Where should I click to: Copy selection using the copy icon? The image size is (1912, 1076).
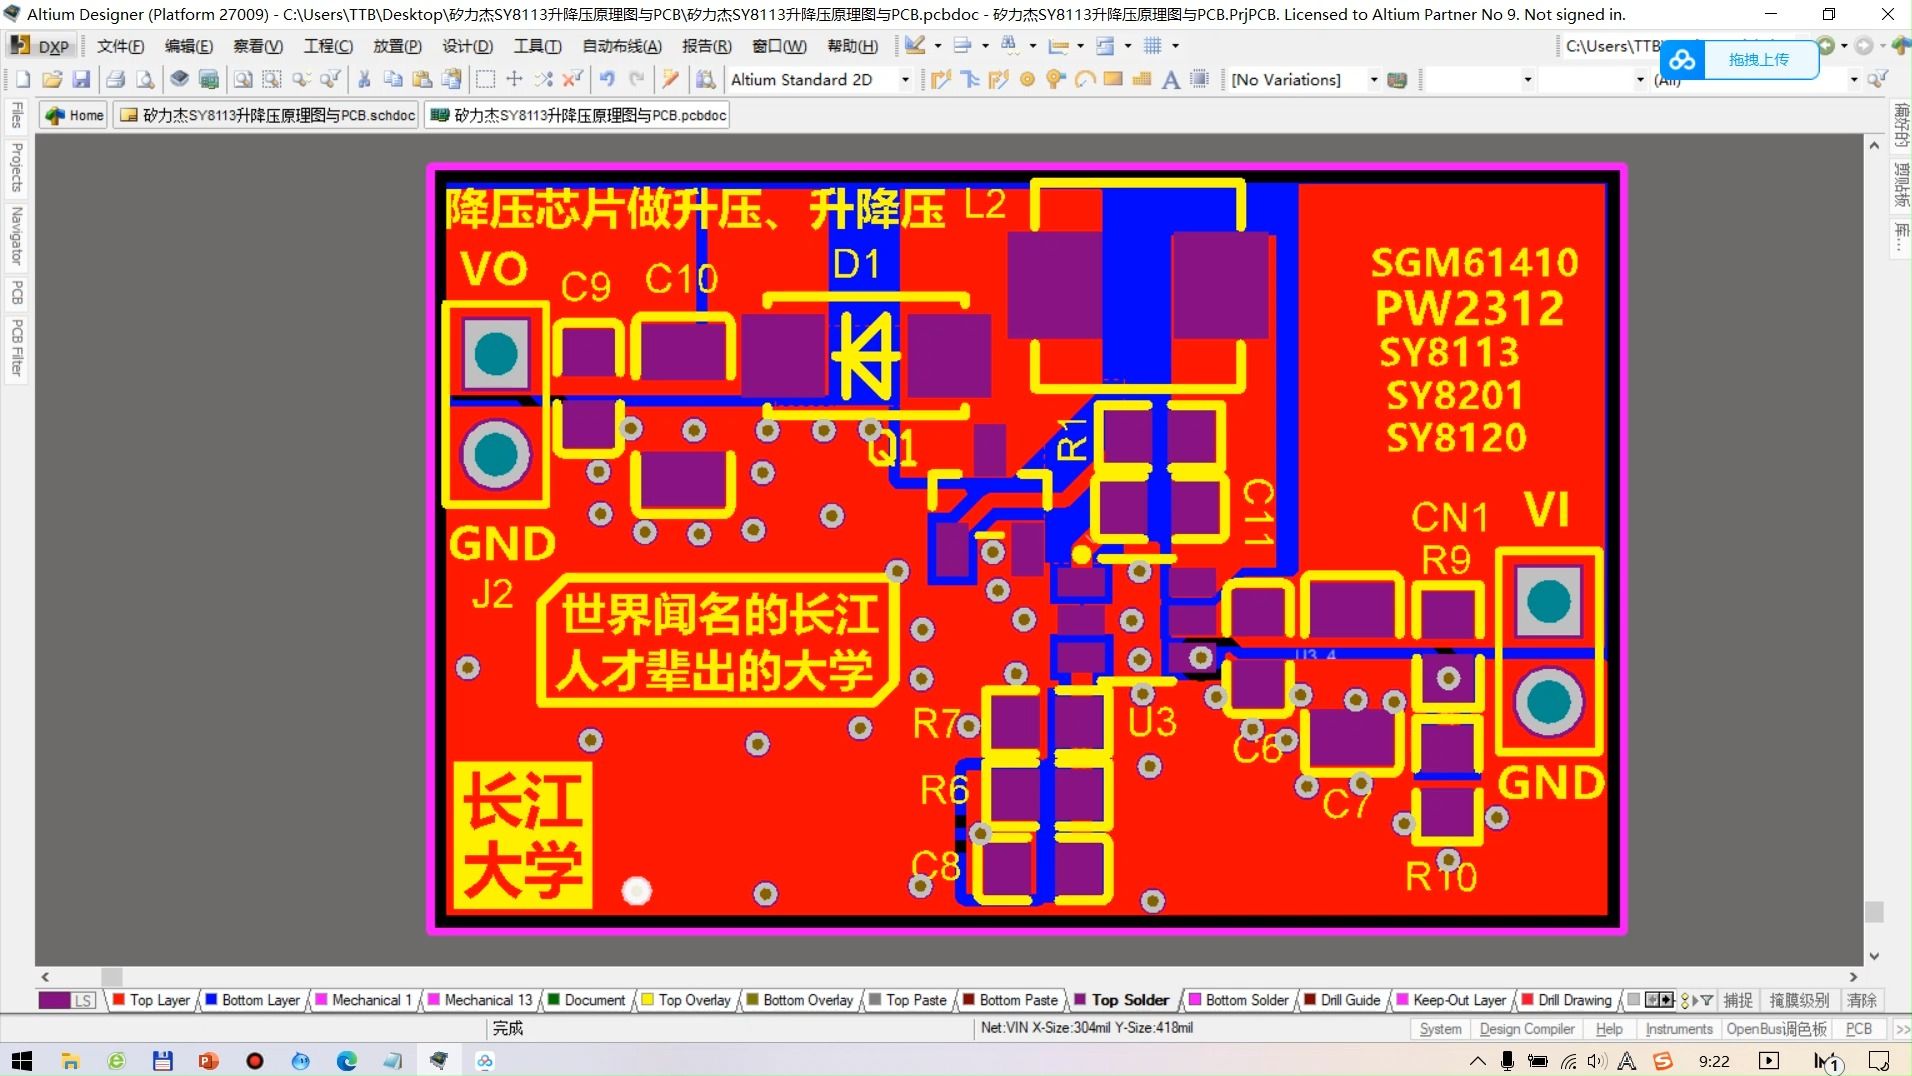[x=393, y=80]
